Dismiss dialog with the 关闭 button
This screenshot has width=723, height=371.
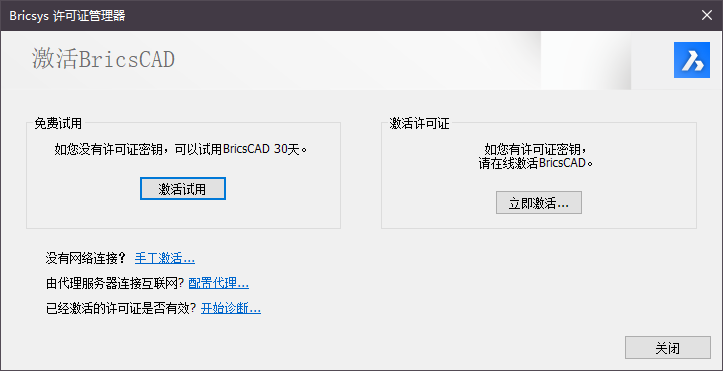(667, 348)
